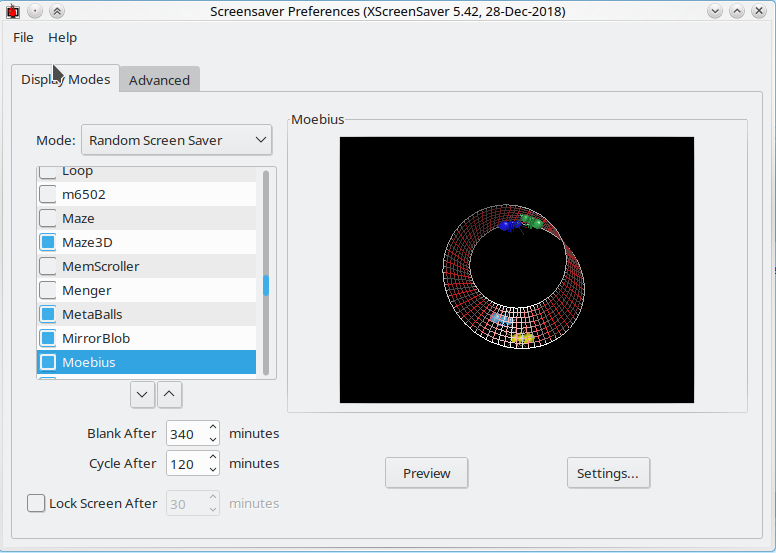Click the Preview button
Image resolution: width=776 pixels, height=553 pixels.
coord(426,473)
